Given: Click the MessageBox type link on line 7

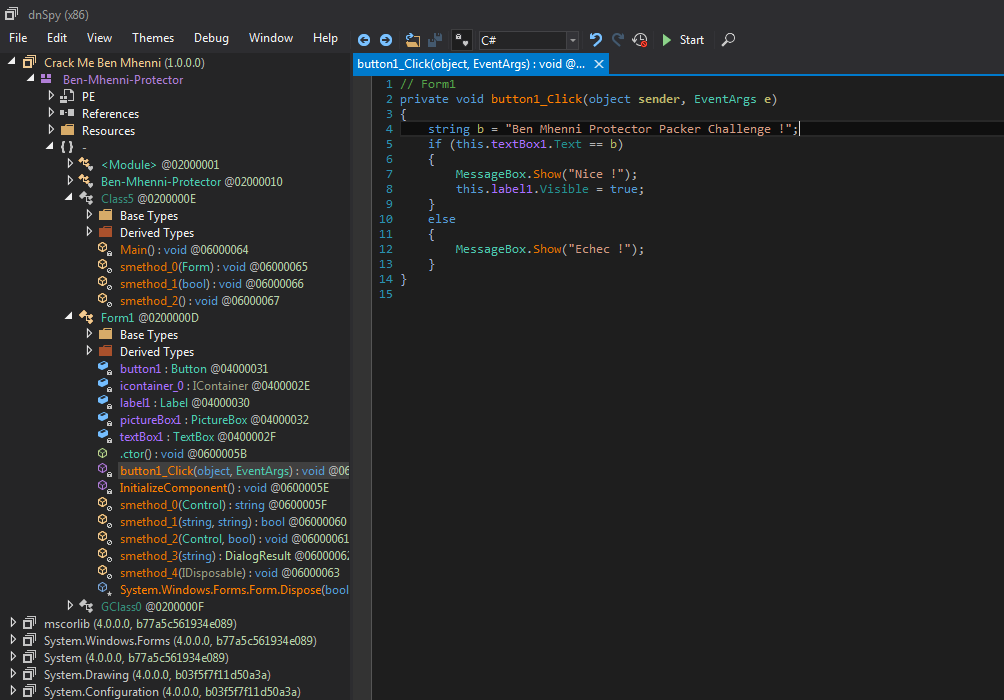Looking at the screenshot, I should 489,174.
